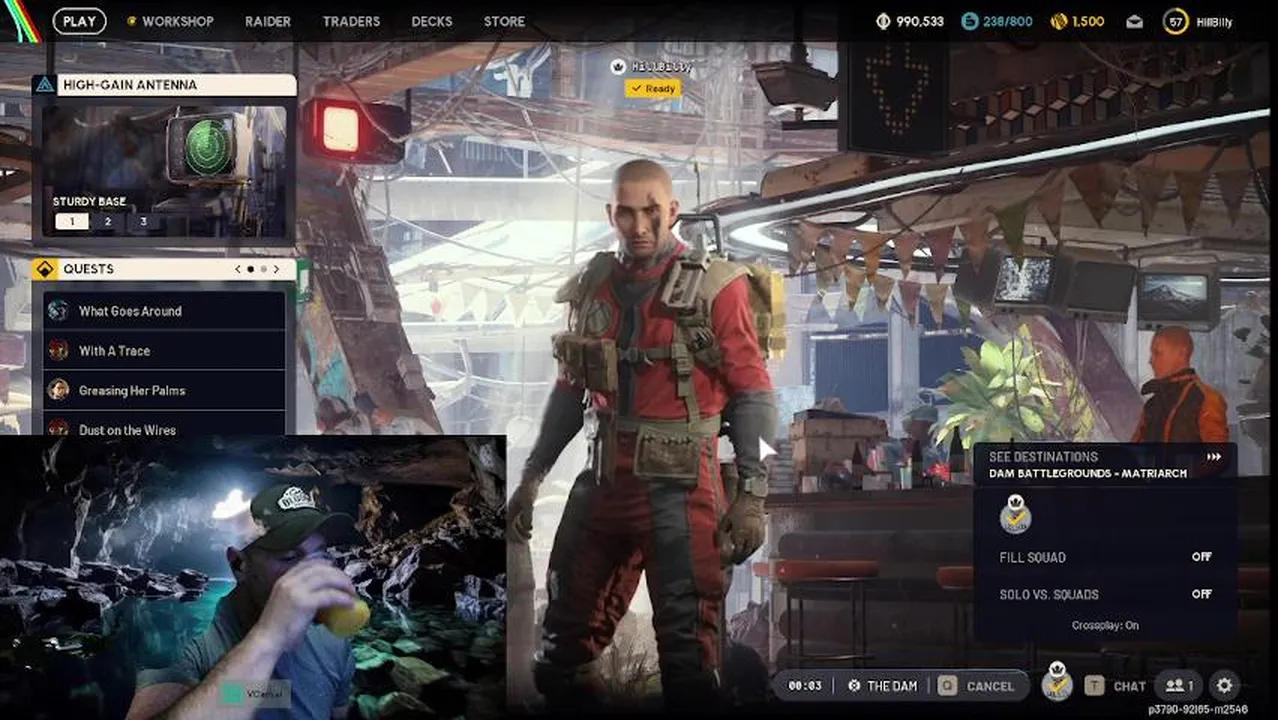Viewport: 1278px width, 720px height.
Task: Click the What Goes Around quest giver portrait
Action: 59,311
